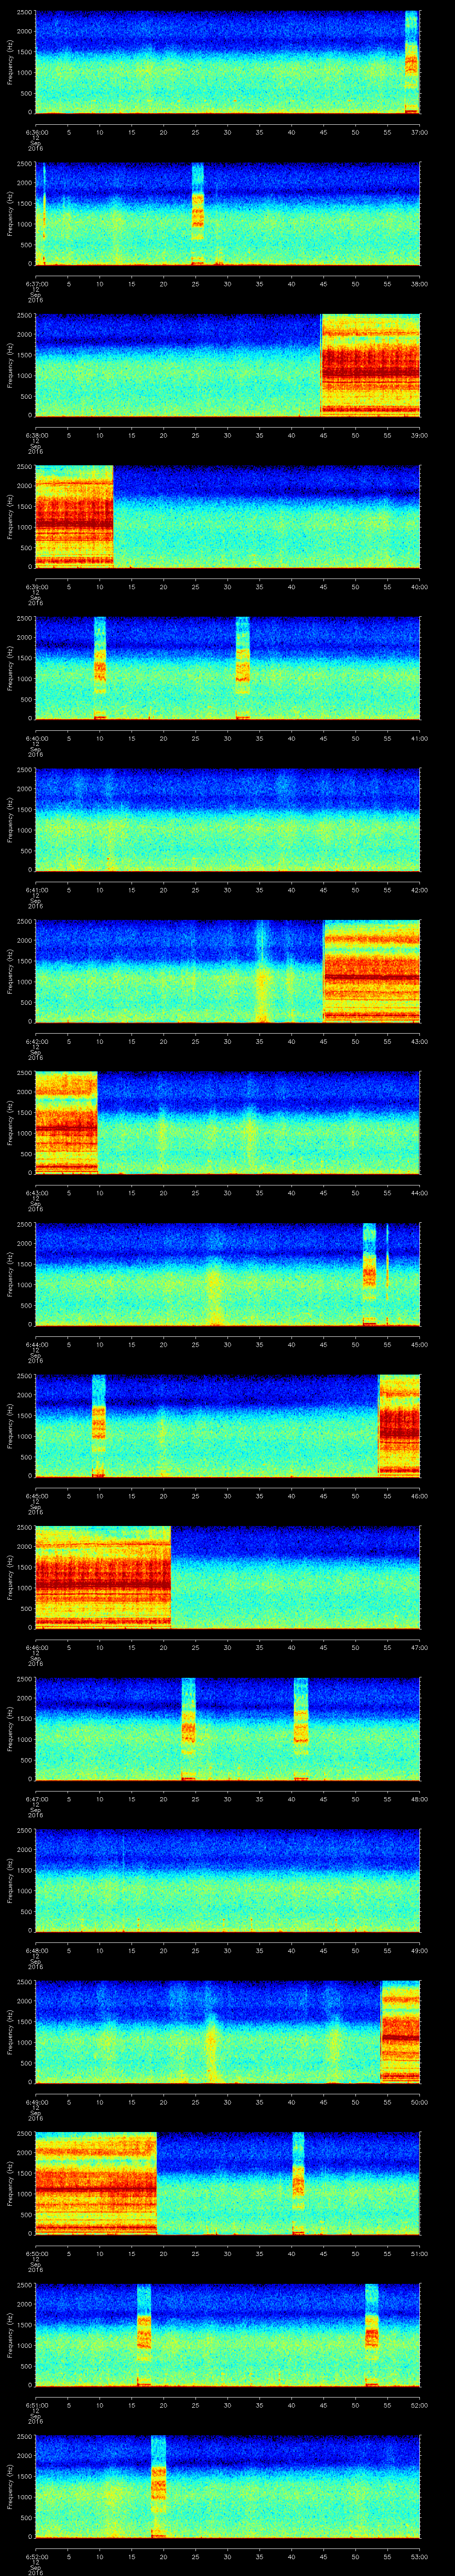Click the short burst near 58 seconds in the 6:36 spectrogram
The image size is (455, 2576).
click(411, 62)
